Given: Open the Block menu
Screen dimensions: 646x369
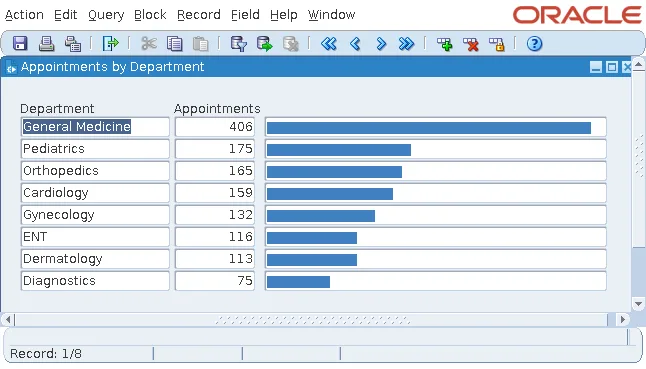Looking at the screenshot, I should tap(150, 15).
